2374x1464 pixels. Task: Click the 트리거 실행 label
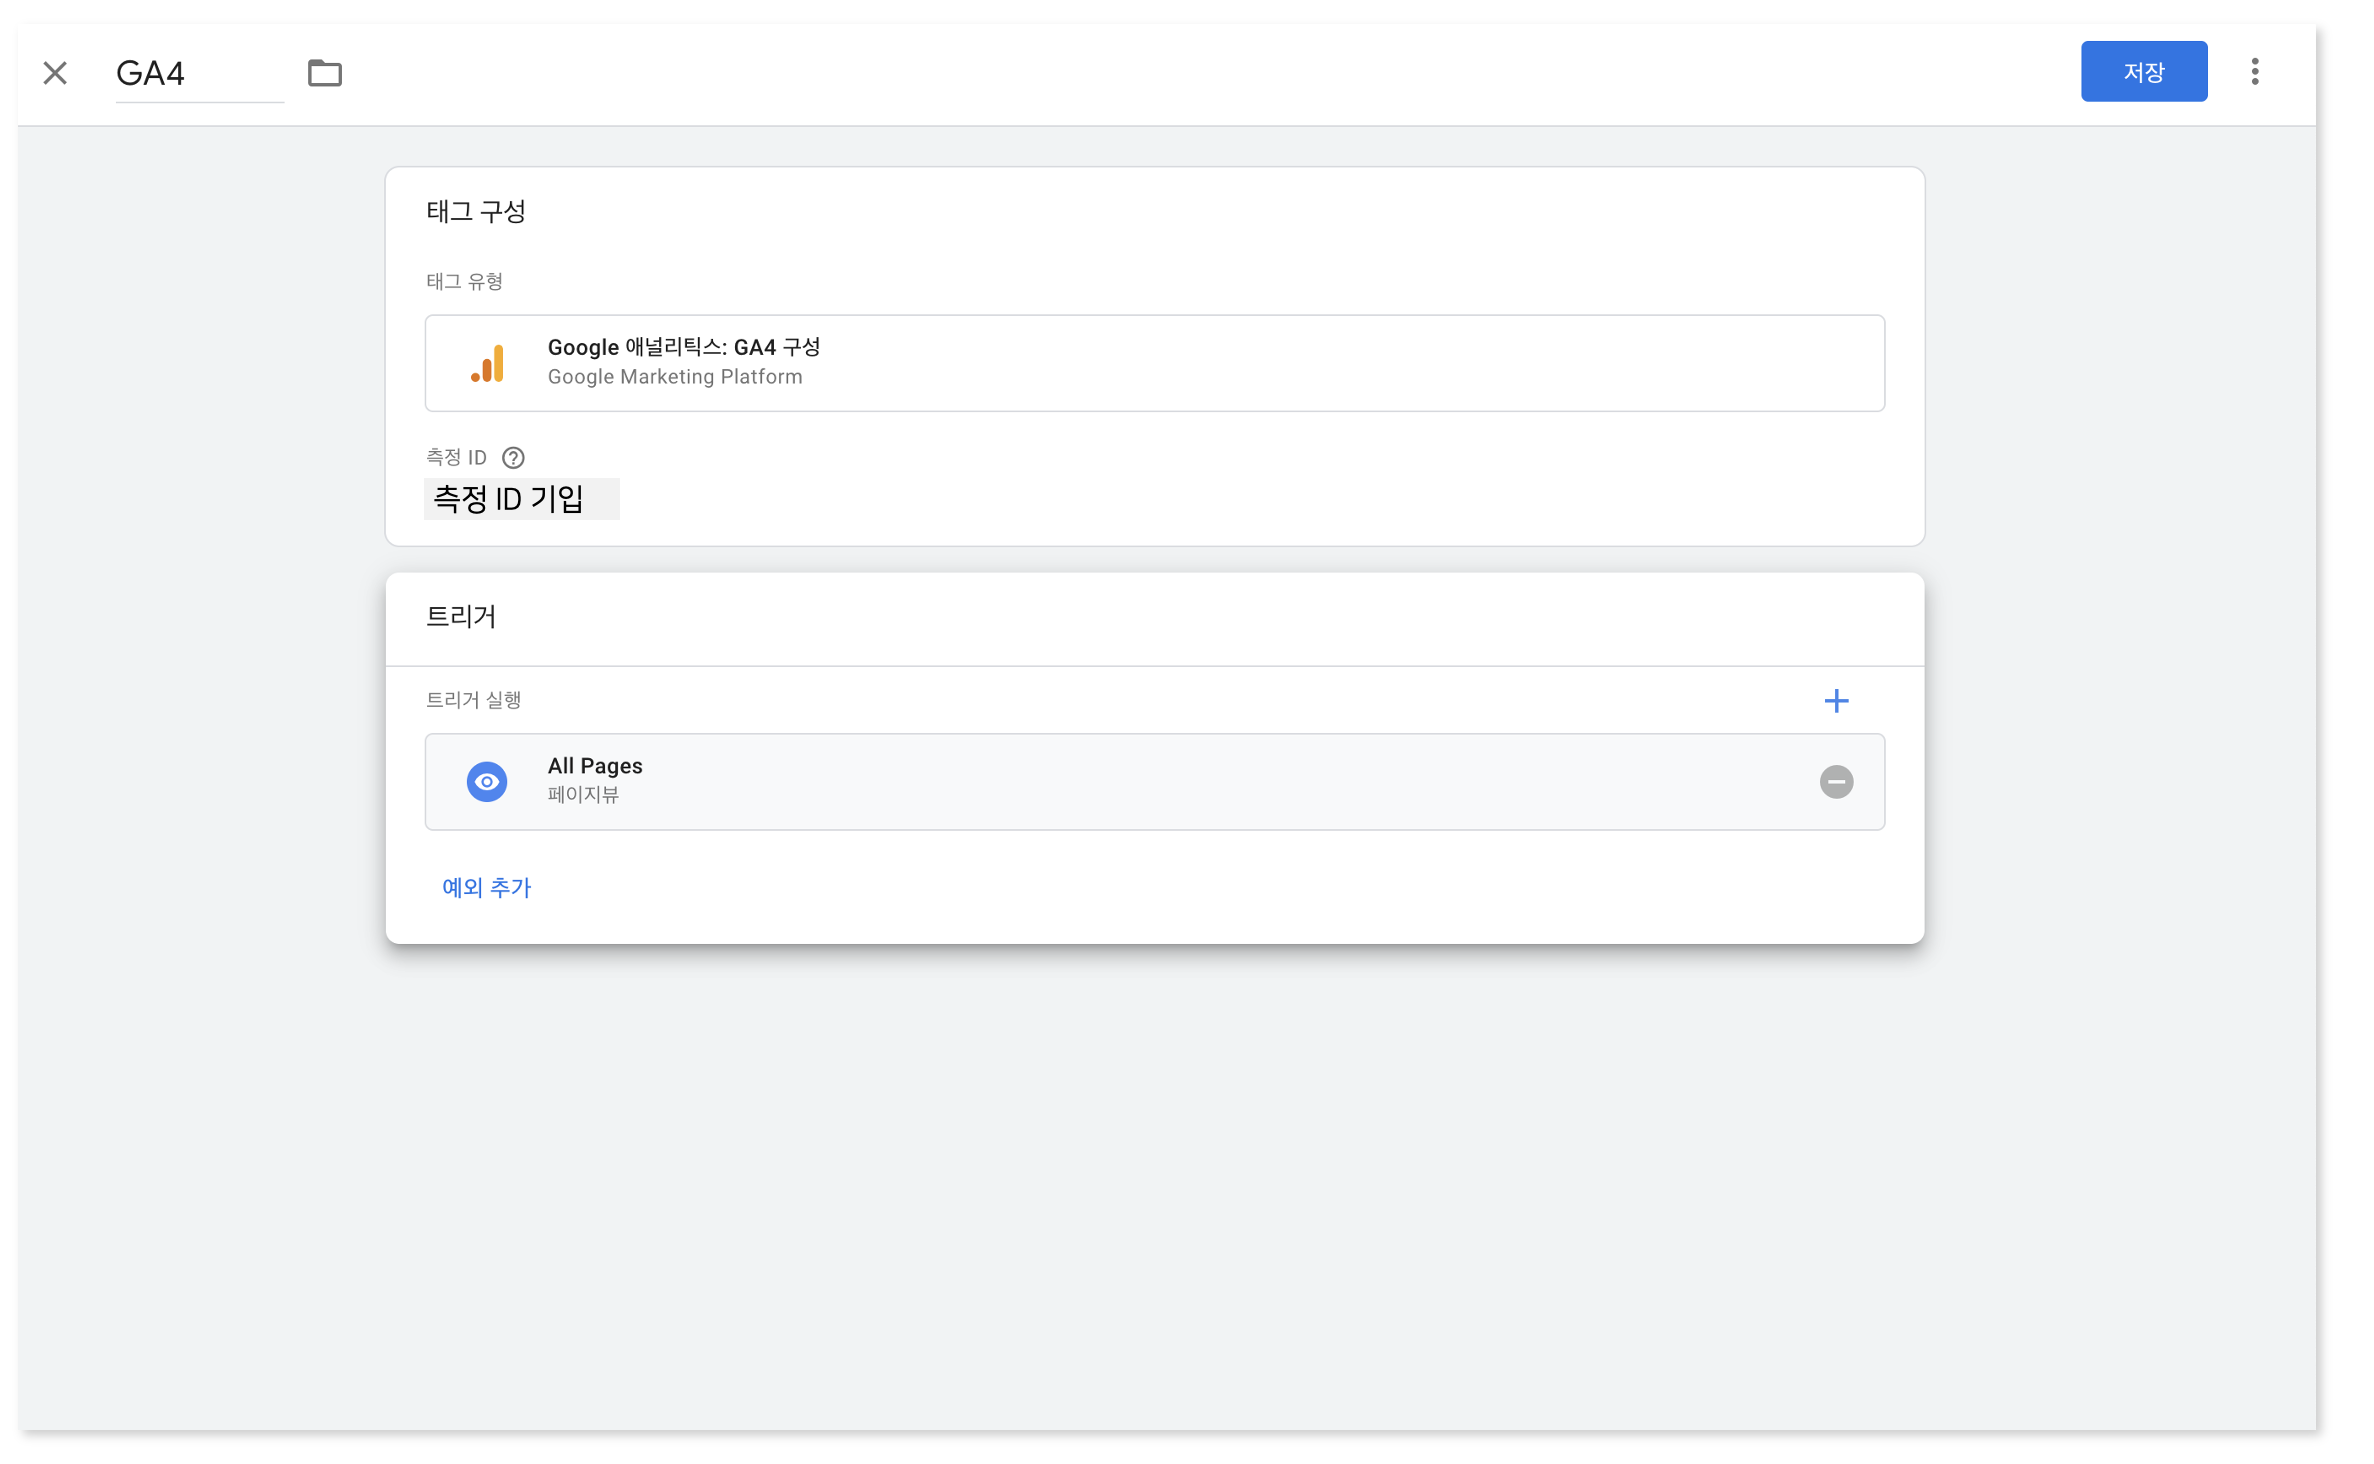(473, 700)
